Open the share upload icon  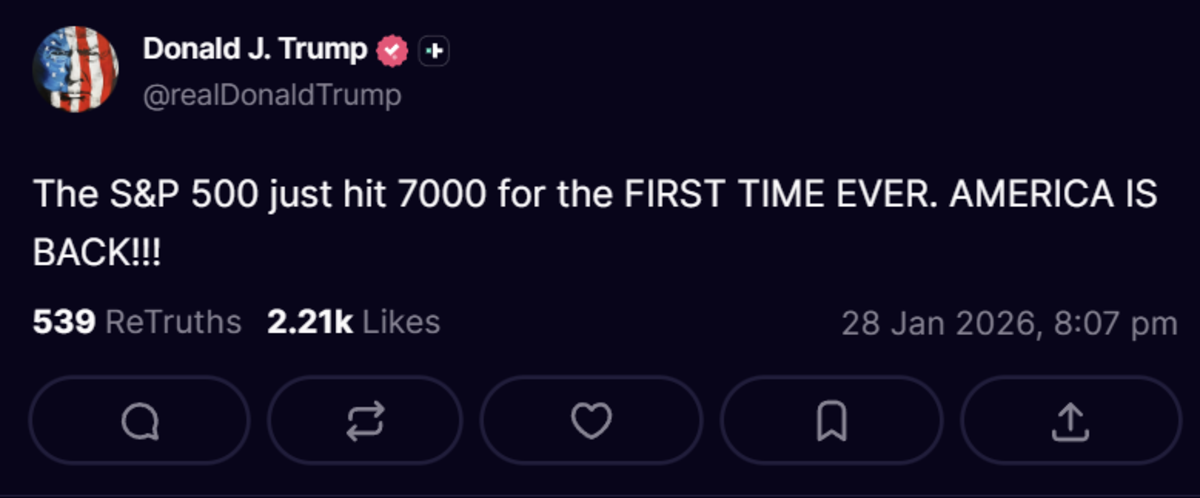1070,422
